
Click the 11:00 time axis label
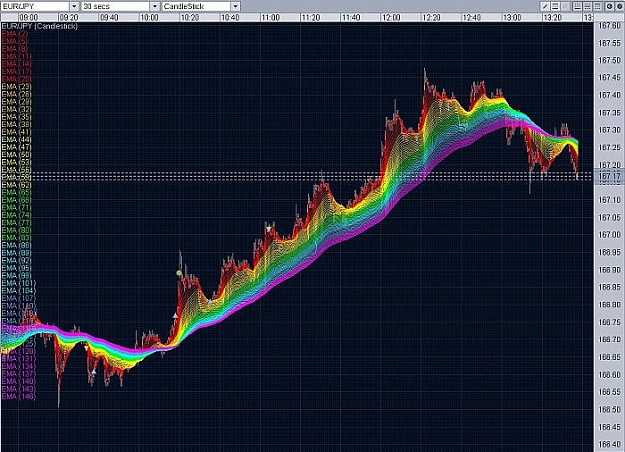(270, 18)
